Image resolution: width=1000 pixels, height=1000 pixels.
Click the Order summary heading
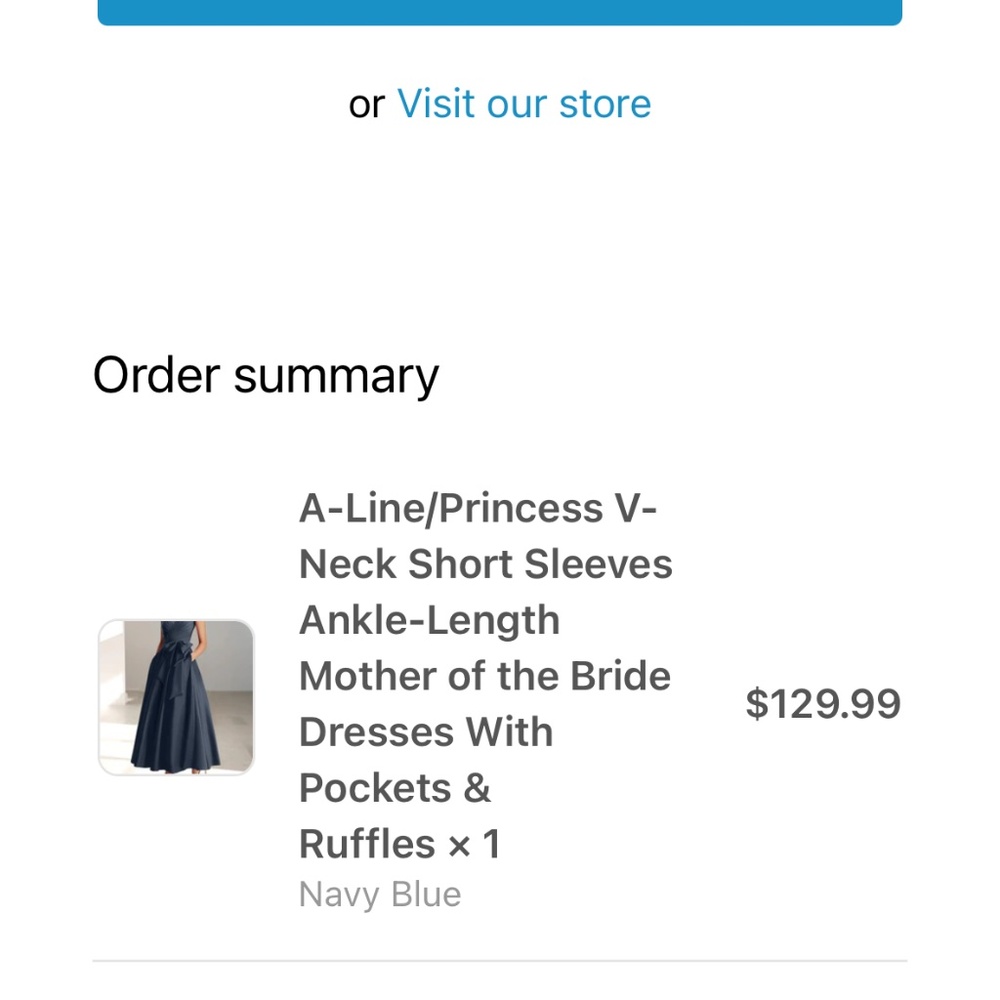pos(265,375)
